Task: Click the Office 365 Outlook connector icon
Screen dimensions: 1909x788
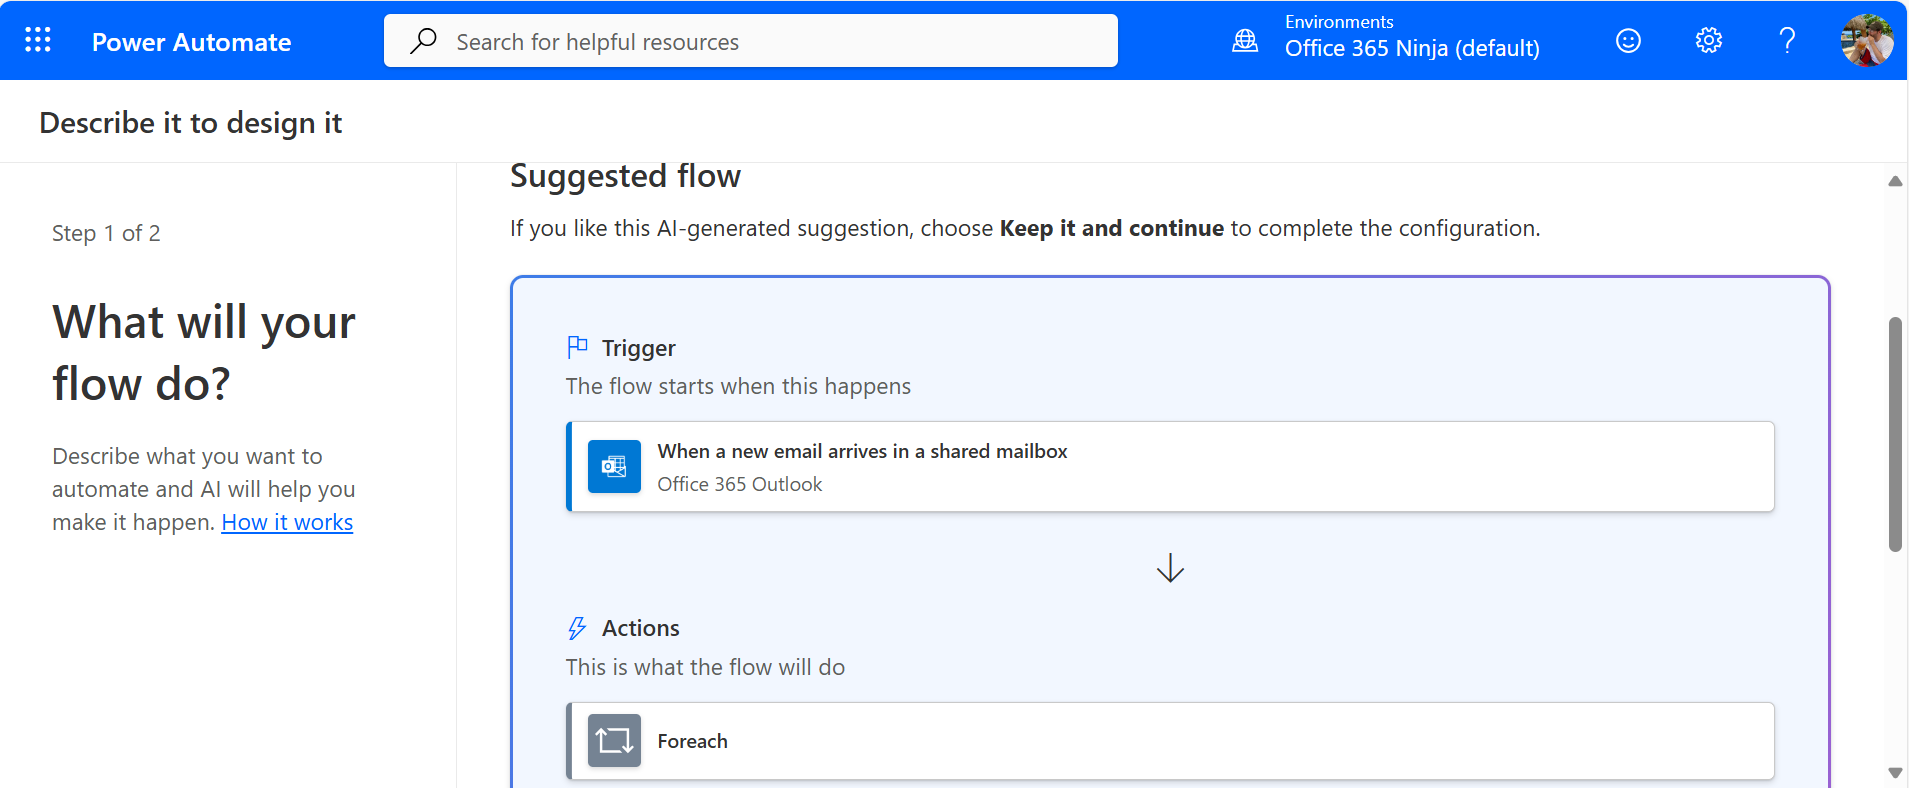Action: 614,466
